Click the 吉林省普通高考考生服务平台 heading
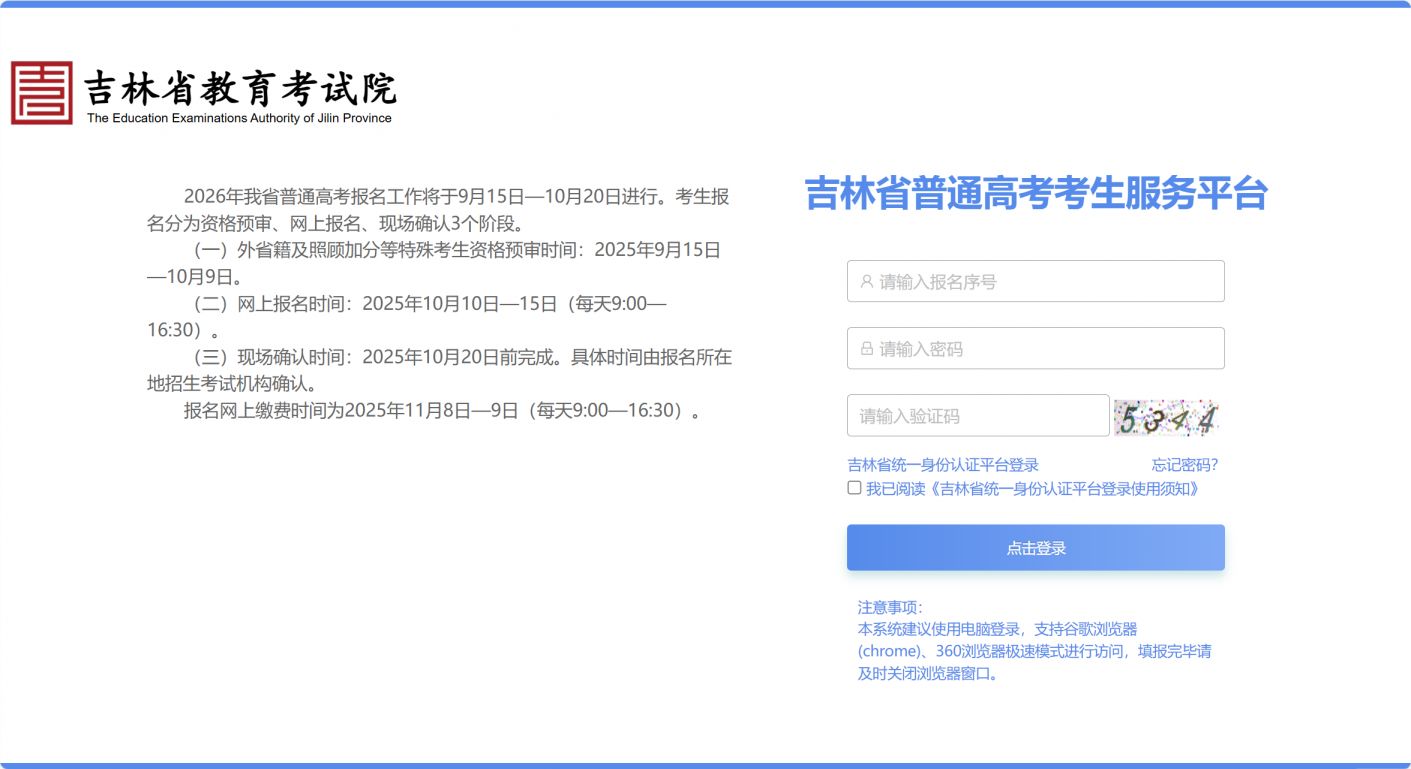The height and width of the screenshot is (769, 1411). pos(1036,193)
